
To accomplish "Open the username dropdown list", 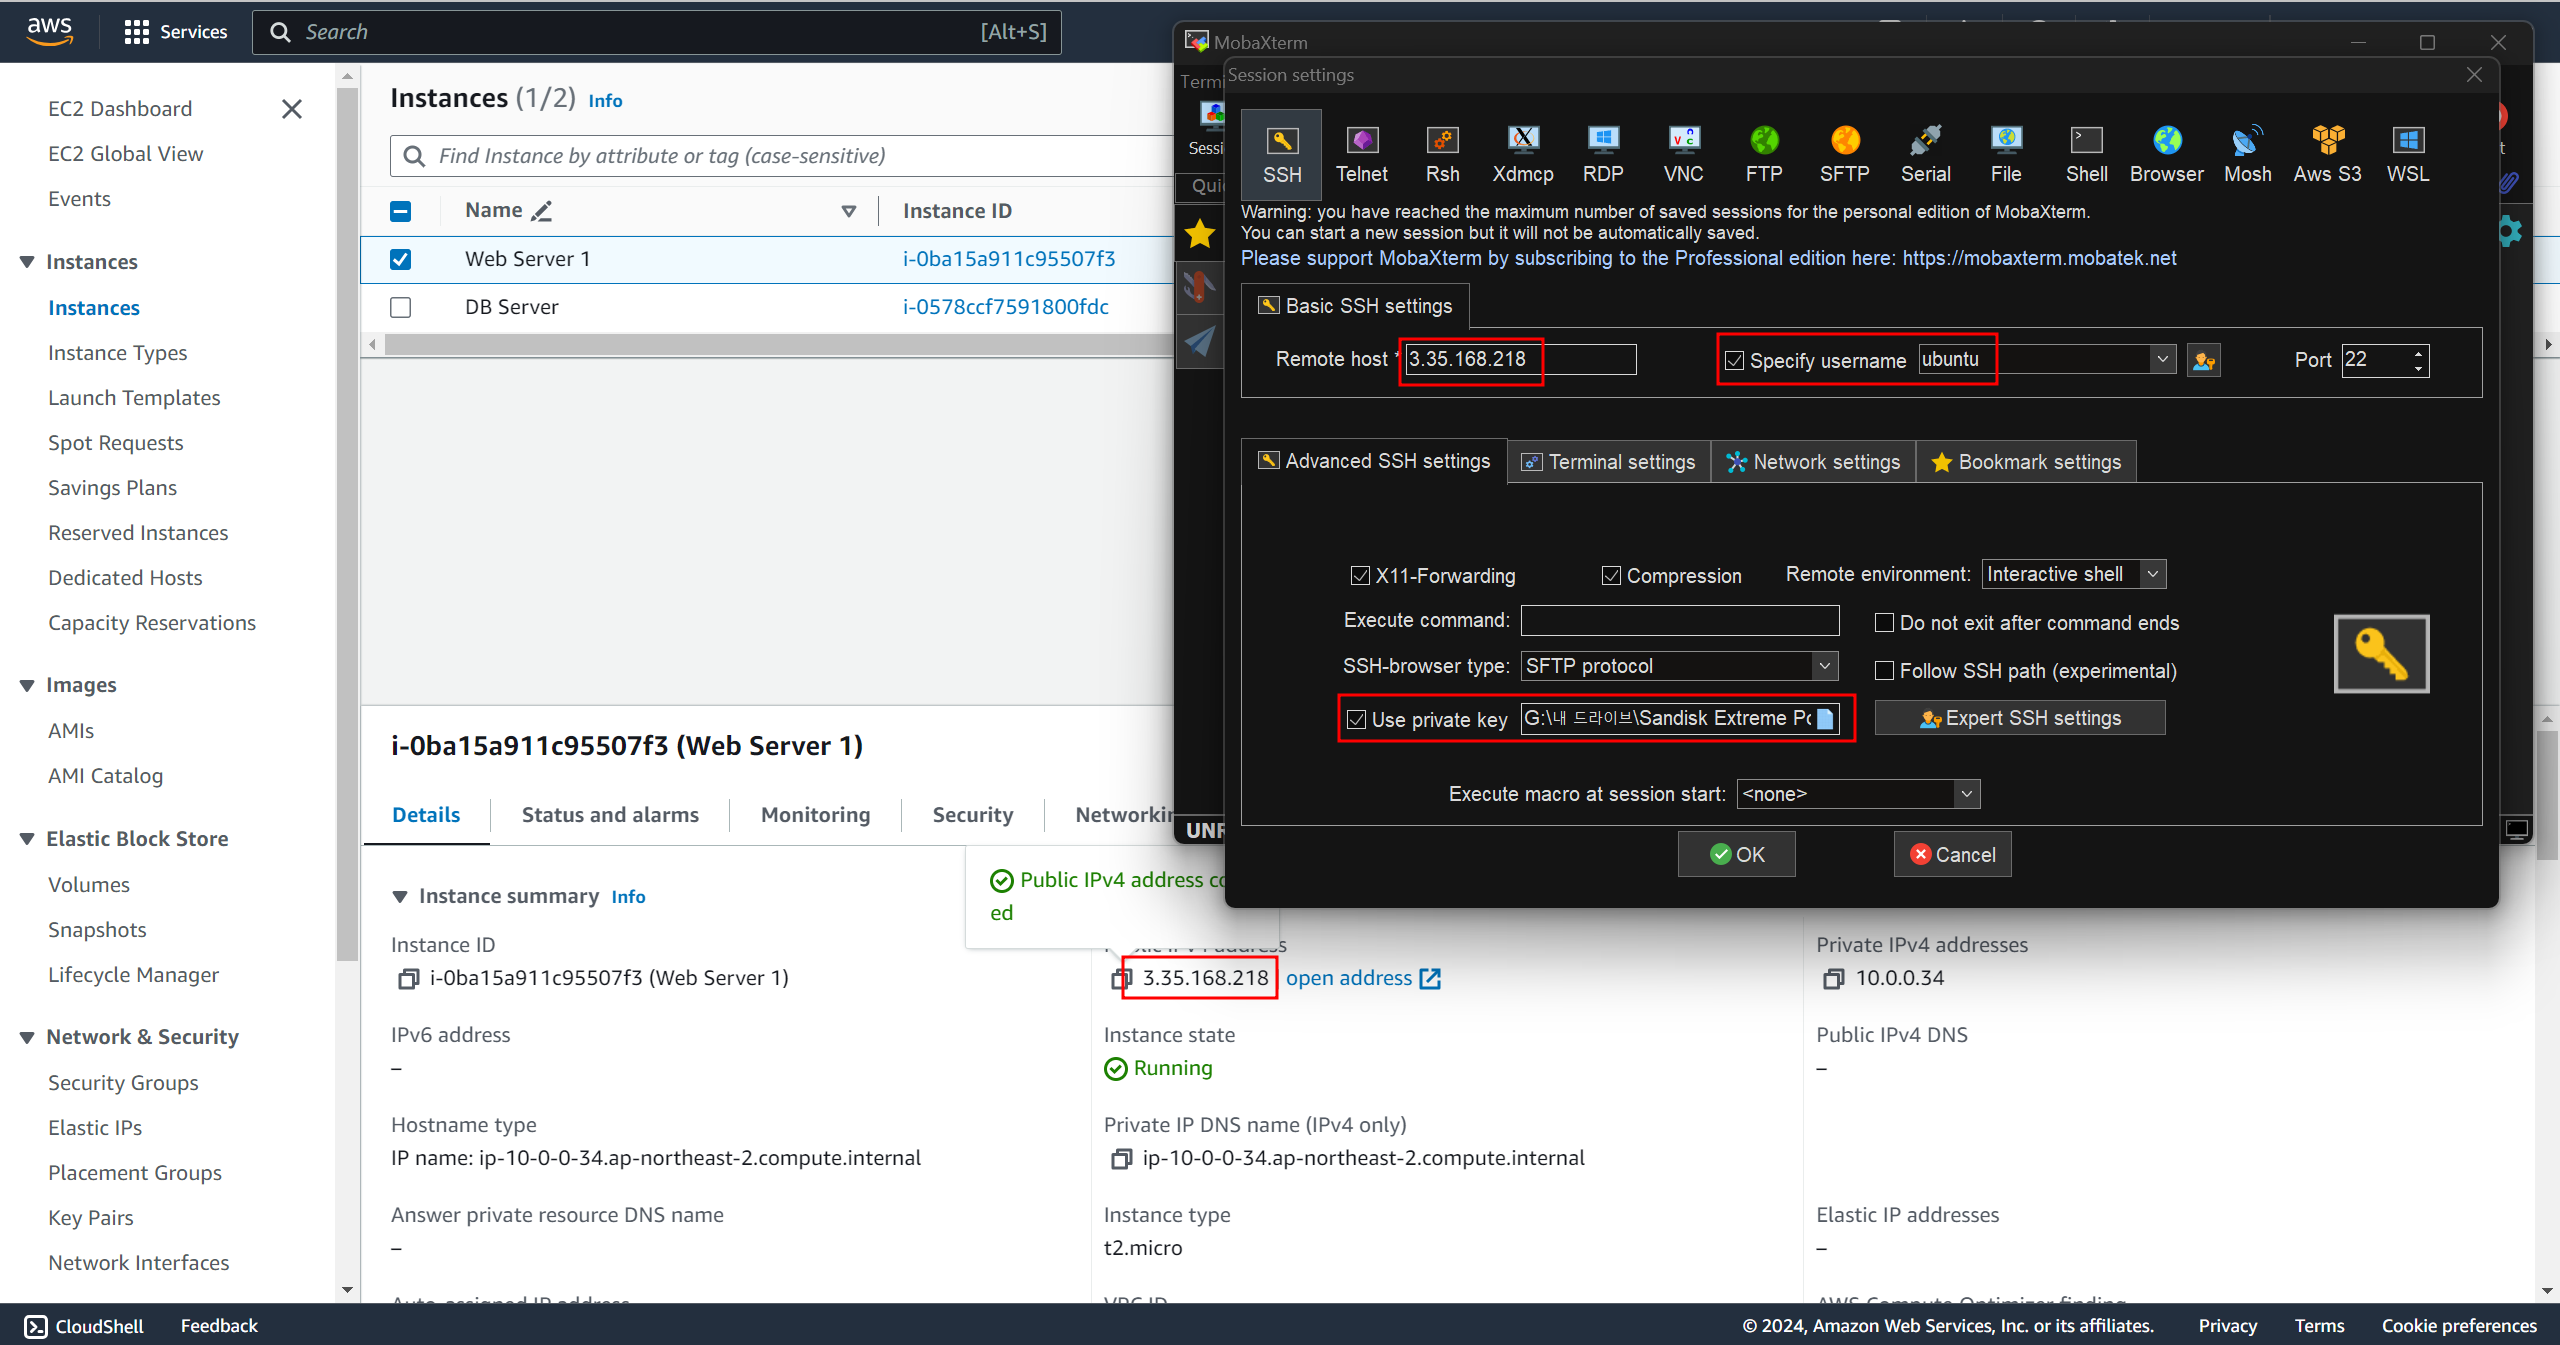I will pyautogui.click(x=2163, y=359).
